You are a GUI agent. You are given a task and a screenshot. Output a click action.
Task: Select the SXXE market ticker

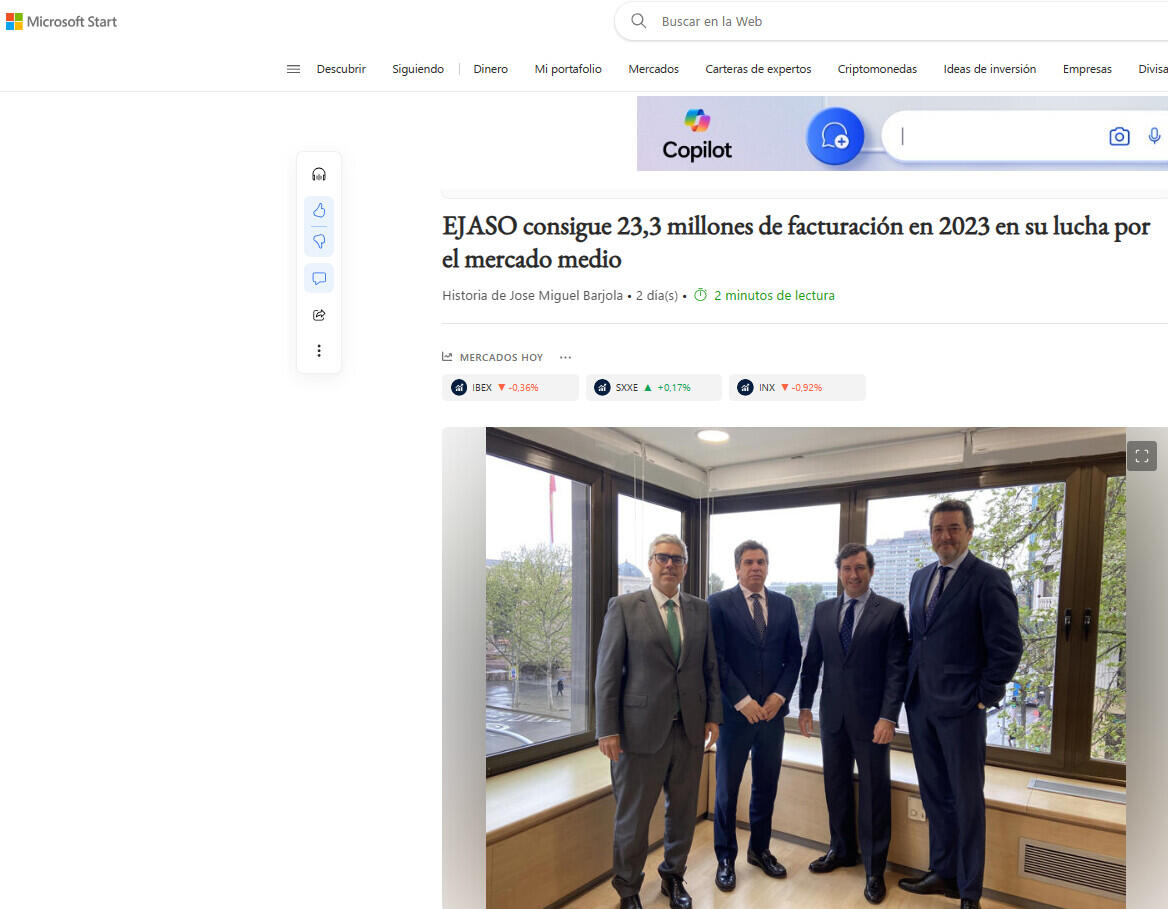[653, 387]
